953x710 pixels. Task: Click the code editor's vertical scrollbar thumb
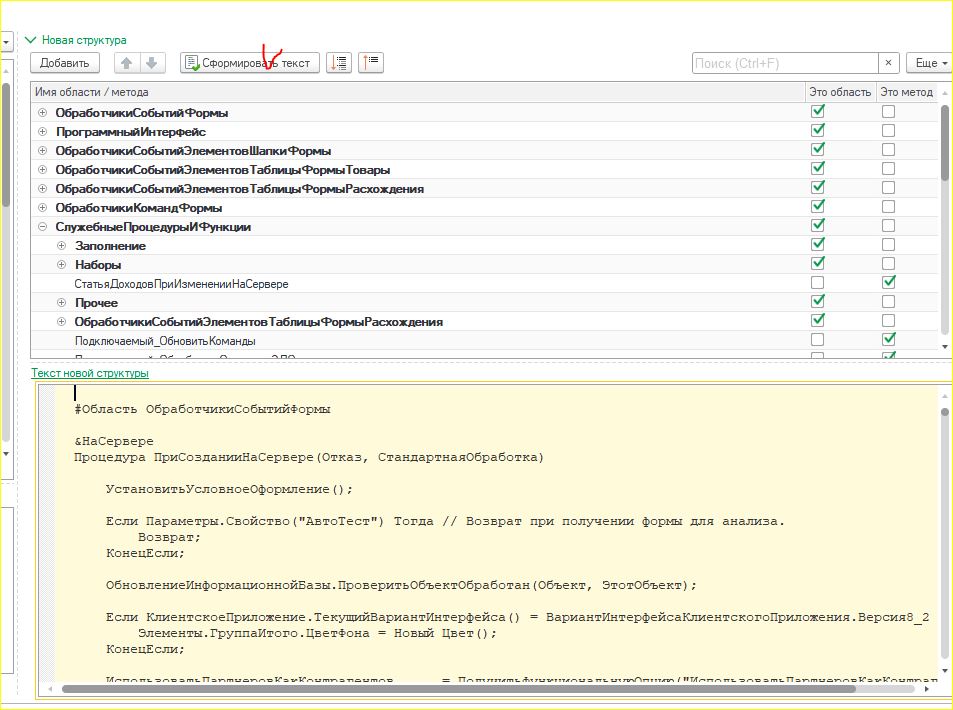[944, 412]
